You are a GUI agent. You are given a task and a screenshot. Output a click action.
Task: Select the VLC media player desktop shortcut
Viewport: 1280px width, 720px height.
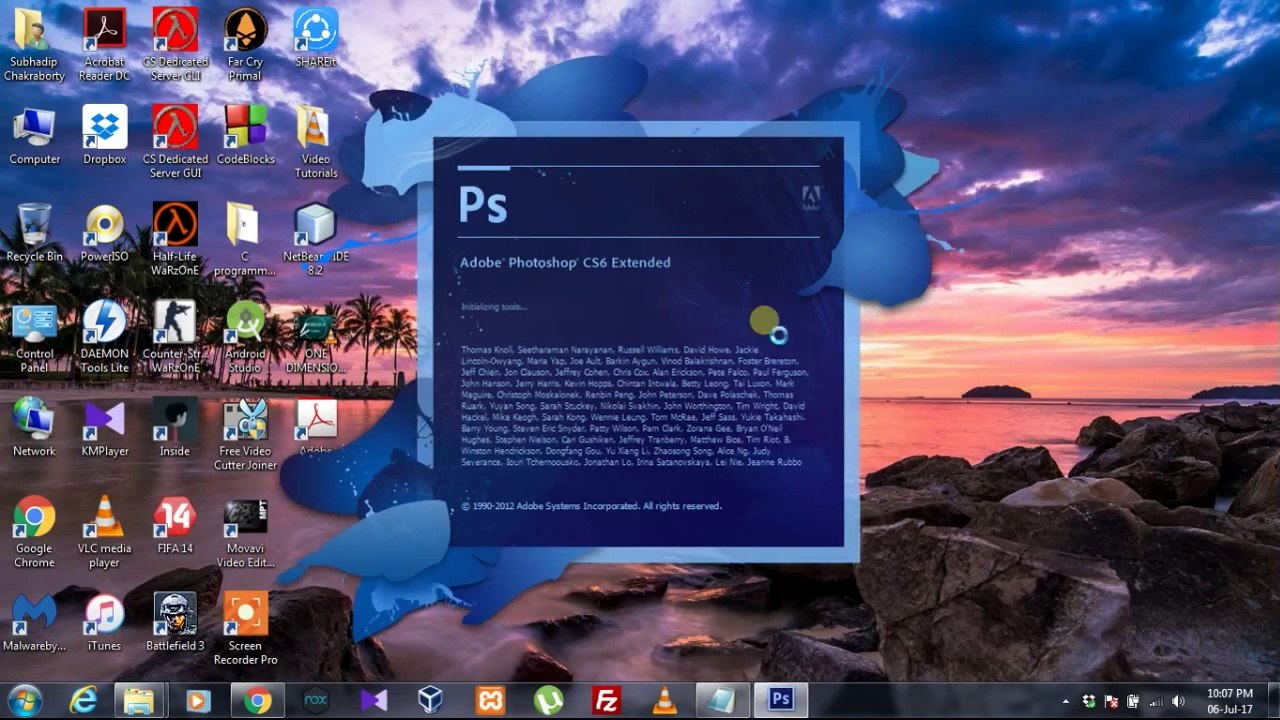(x=105, y=532)
